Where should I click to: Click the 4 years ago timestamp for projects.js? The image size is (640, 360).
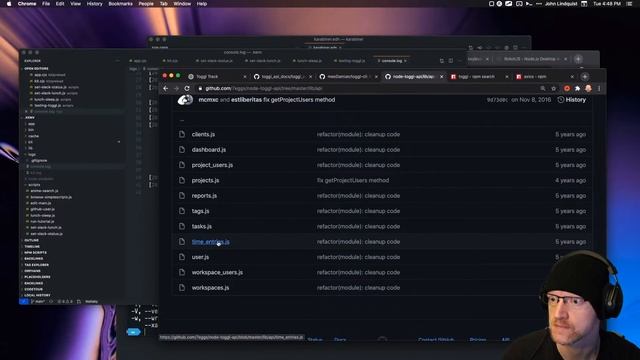coord(570,180)
